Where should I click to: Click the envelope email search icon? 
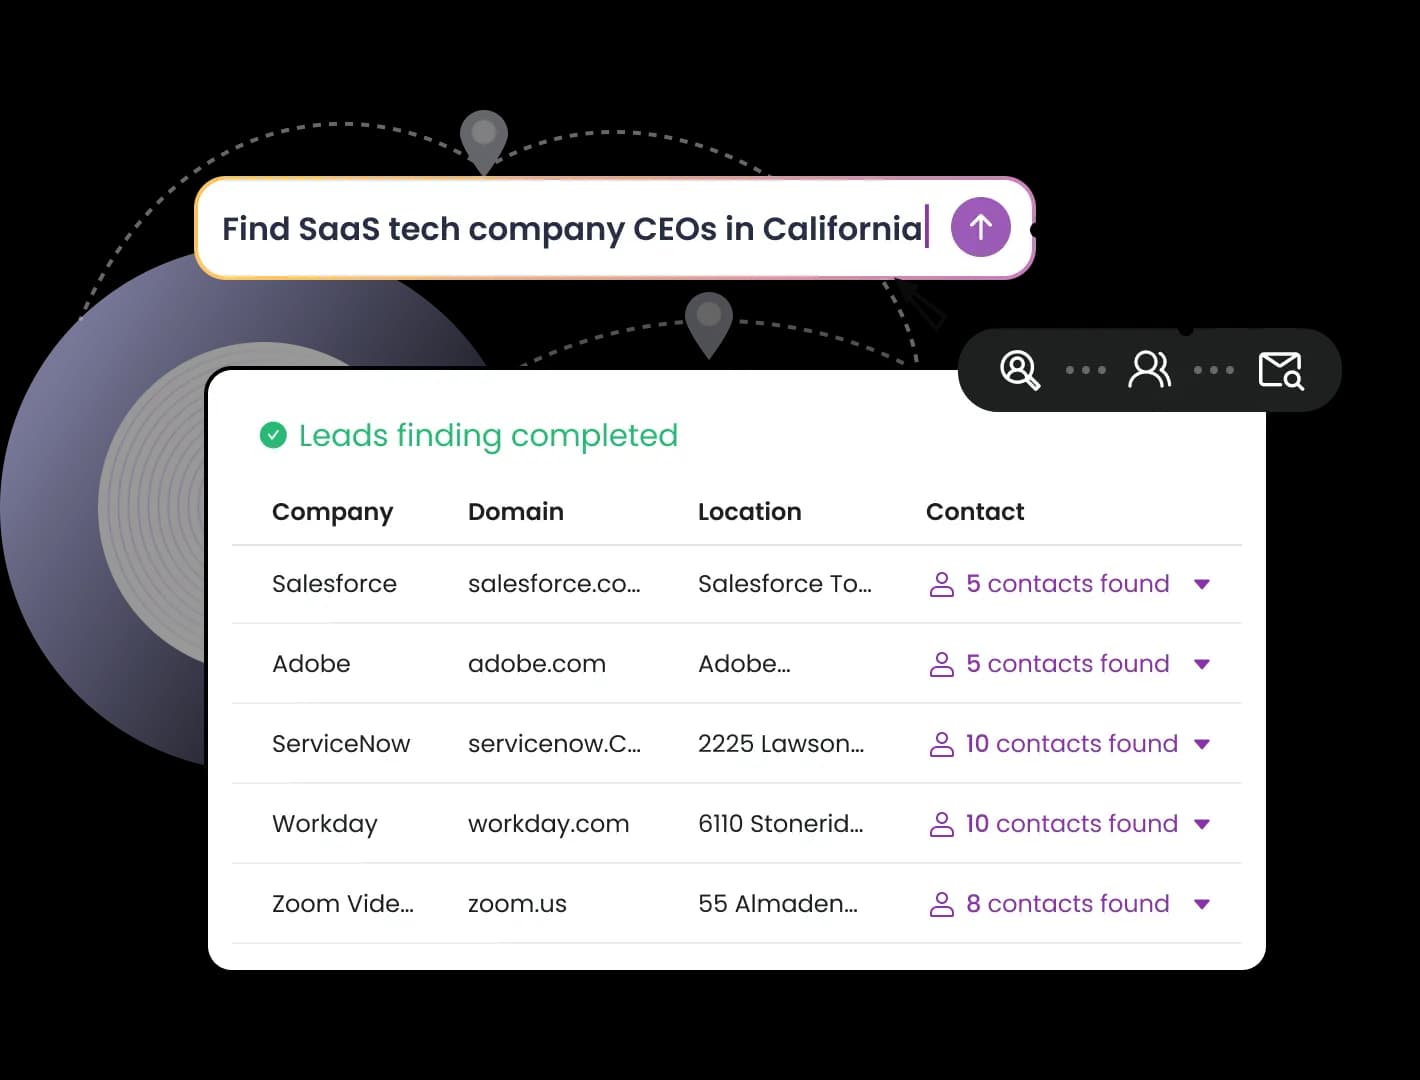tap(1281, 370)
